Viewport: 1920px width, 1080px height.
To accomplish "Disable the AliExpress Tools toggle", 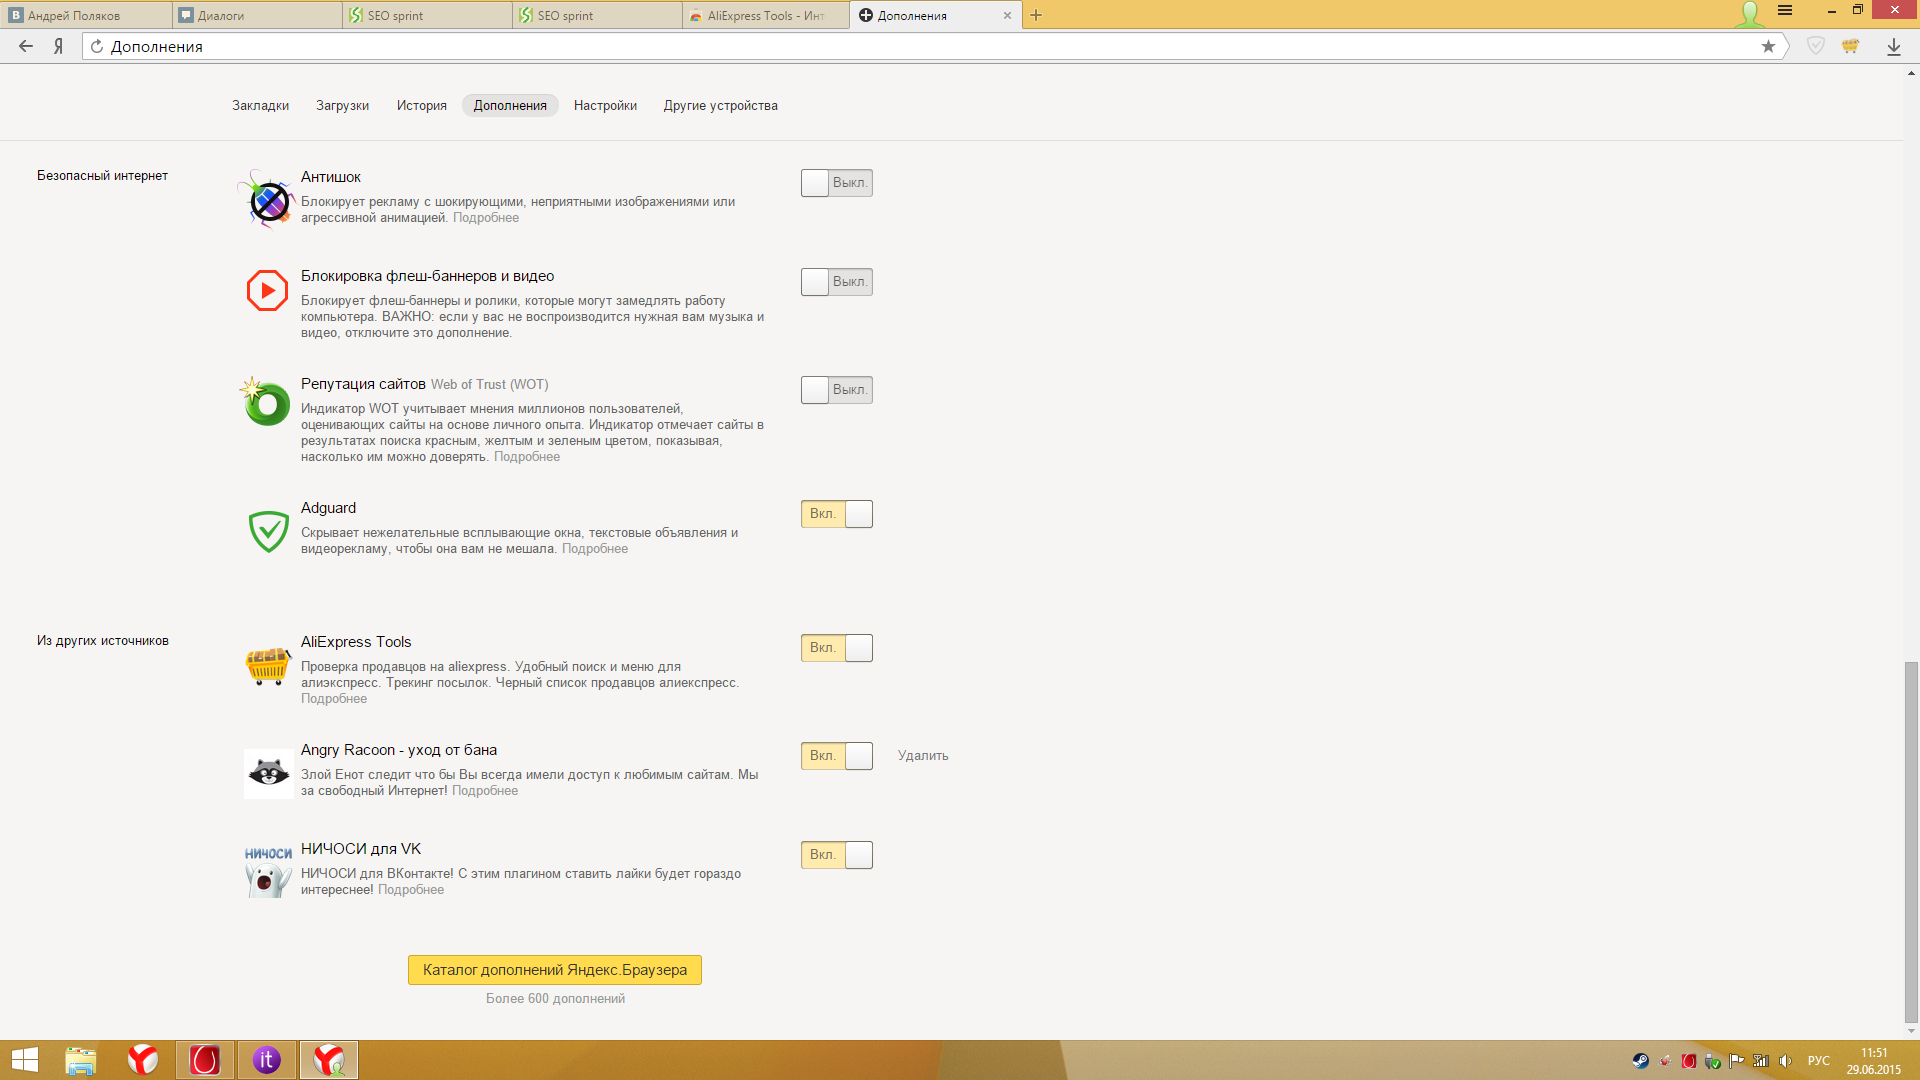I will point(836,648).
